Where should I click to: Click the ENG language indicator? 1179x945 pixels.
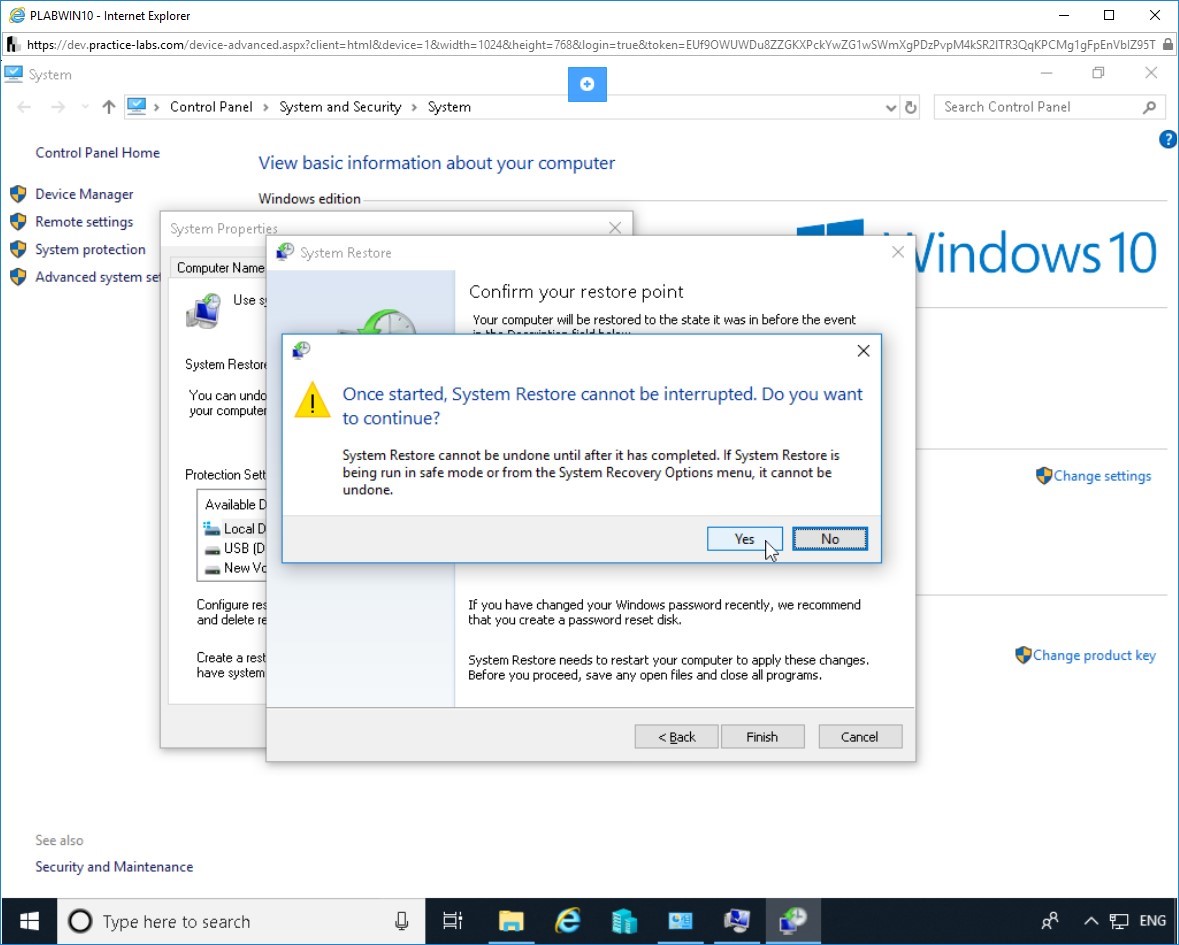(x=1153, y=921)
